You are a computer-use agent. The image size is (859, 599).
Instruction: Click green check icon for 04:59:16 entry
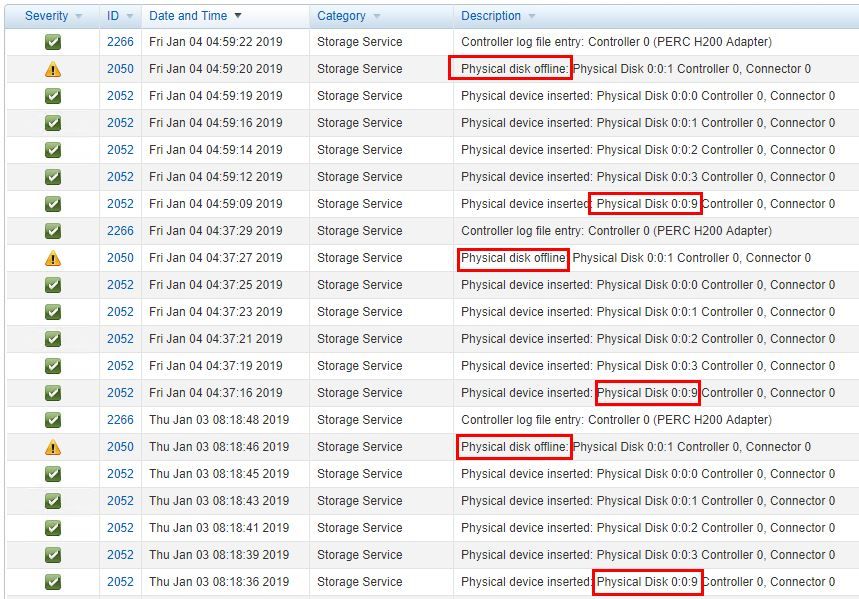53,123
